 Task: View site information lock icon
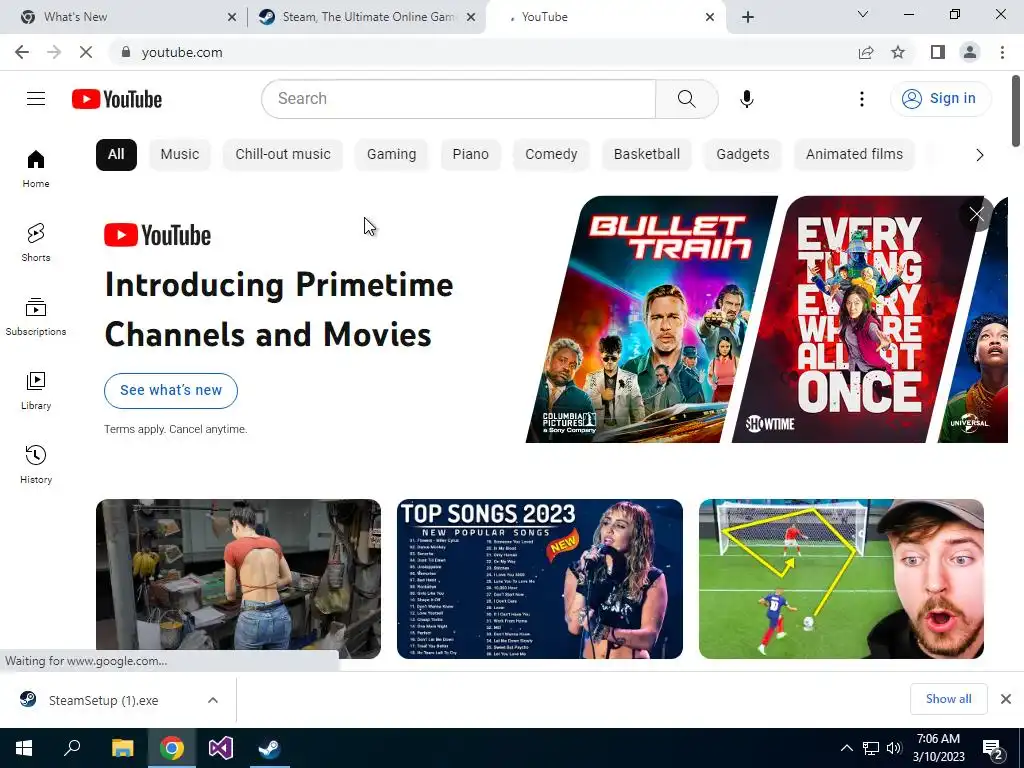pos(126,52)
